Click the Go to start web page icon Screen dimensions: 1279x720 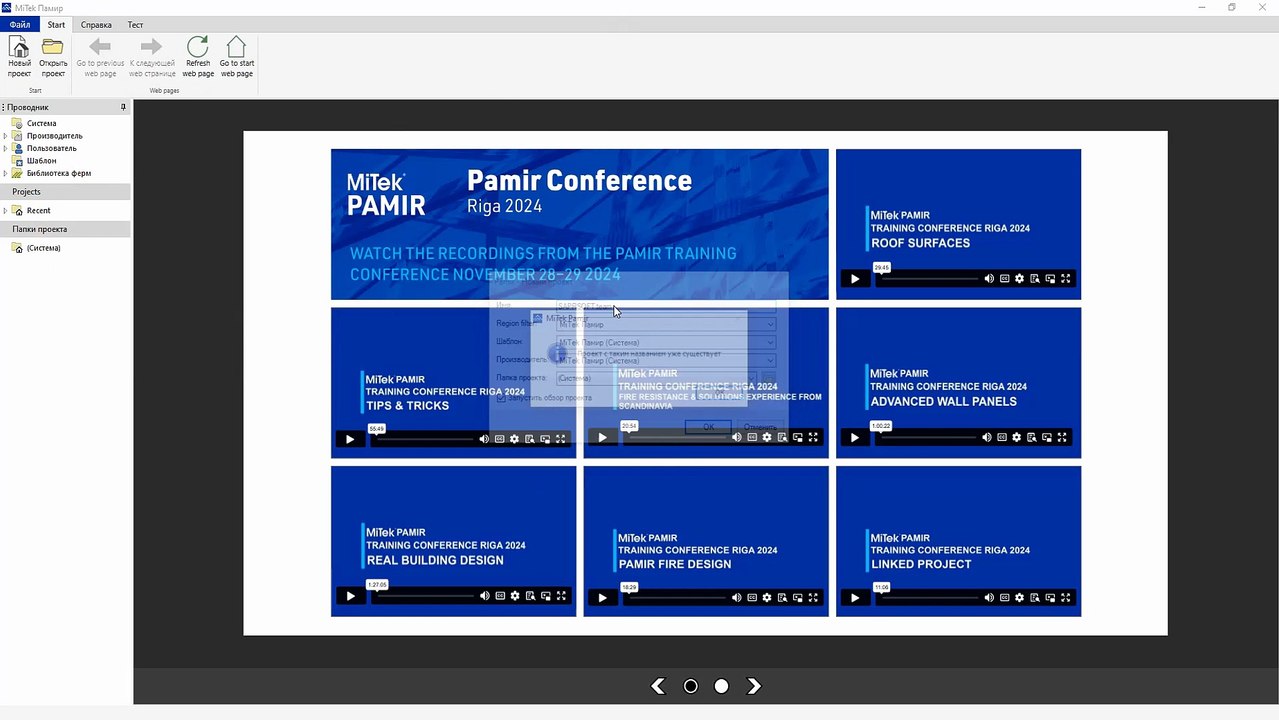tap(236, 47)
